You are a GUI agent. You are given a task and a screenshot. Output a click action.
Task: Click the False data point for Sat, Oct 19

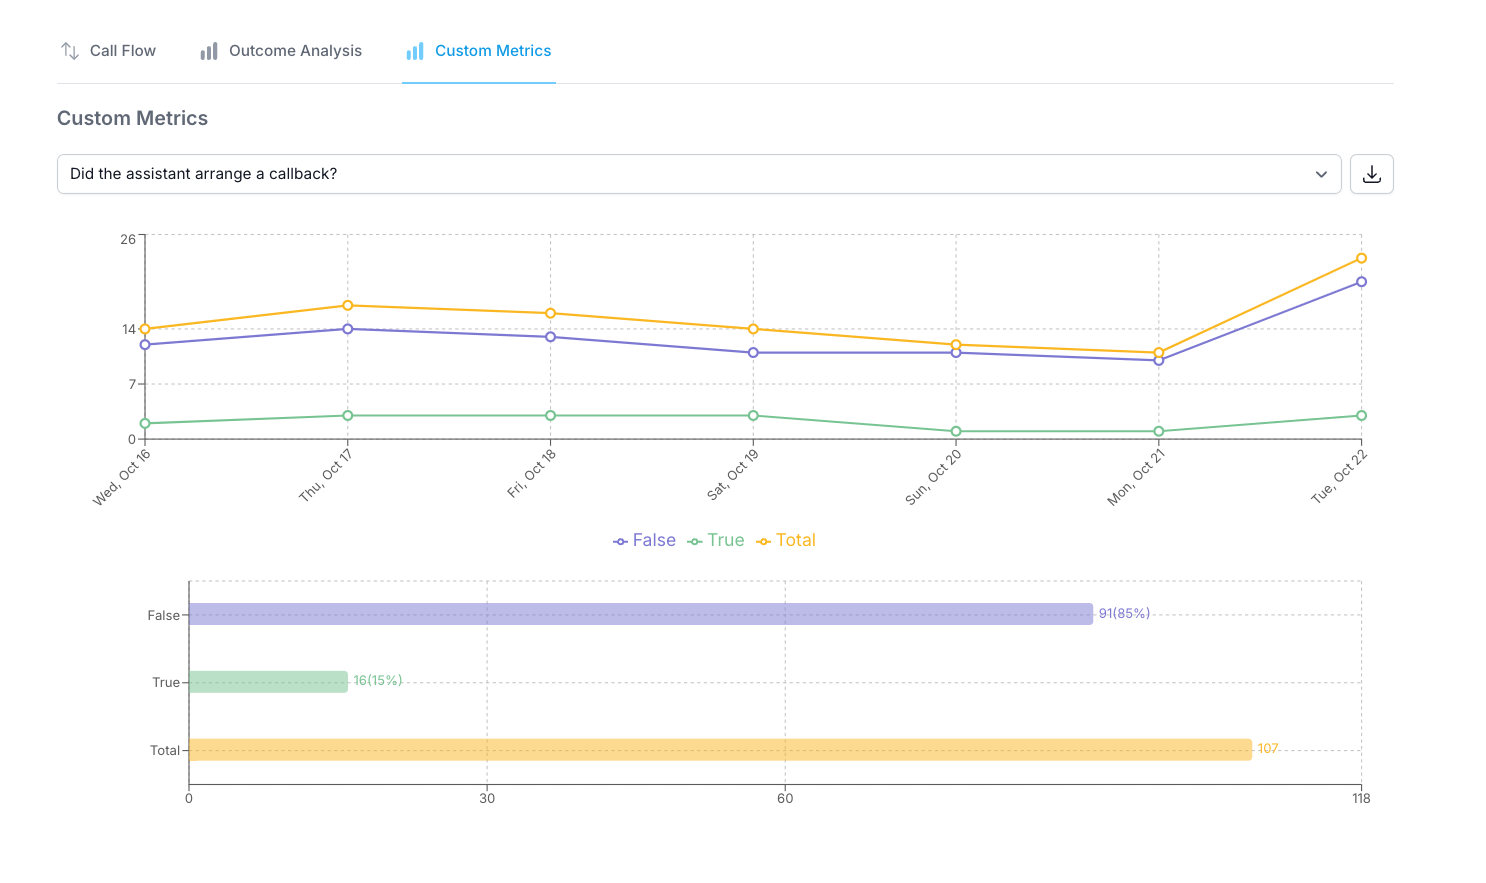click(753, 352)
